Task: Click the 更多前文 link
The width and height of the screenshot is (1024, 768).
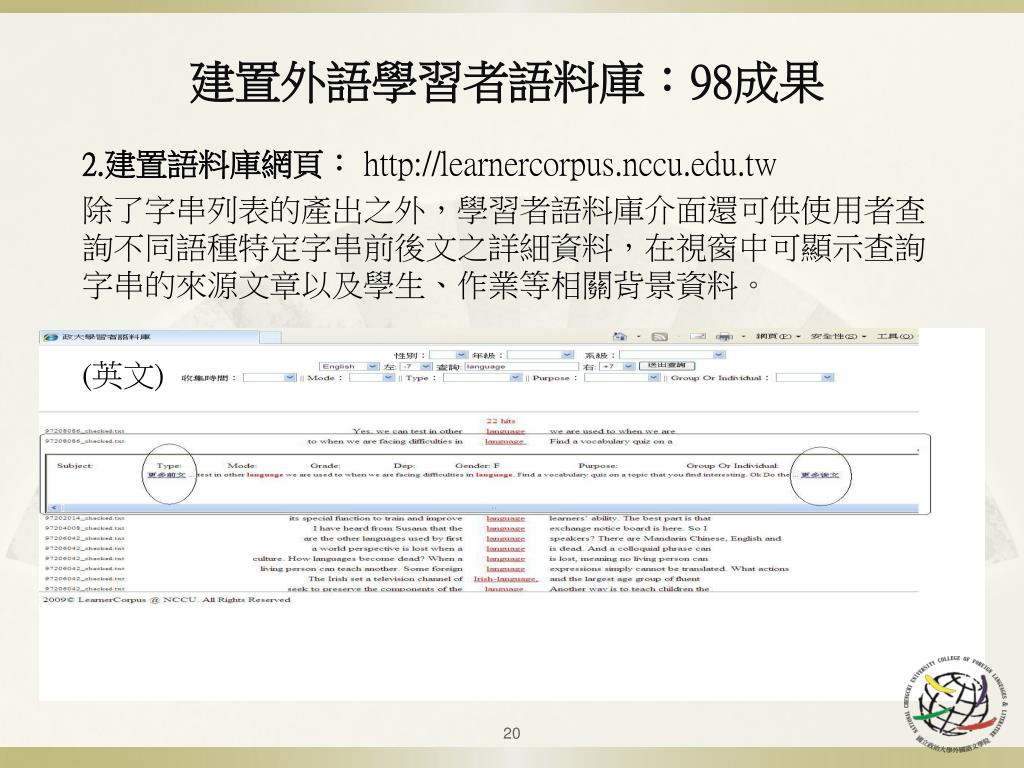Action: click(x=167, y=475)
